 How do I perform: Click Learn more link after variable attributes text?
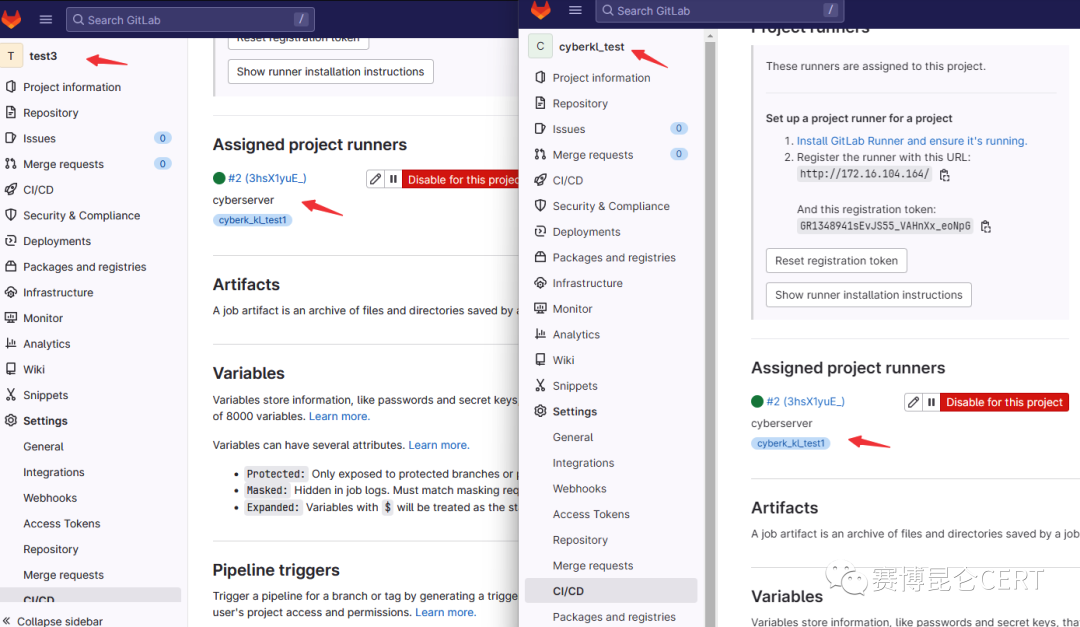439,445
